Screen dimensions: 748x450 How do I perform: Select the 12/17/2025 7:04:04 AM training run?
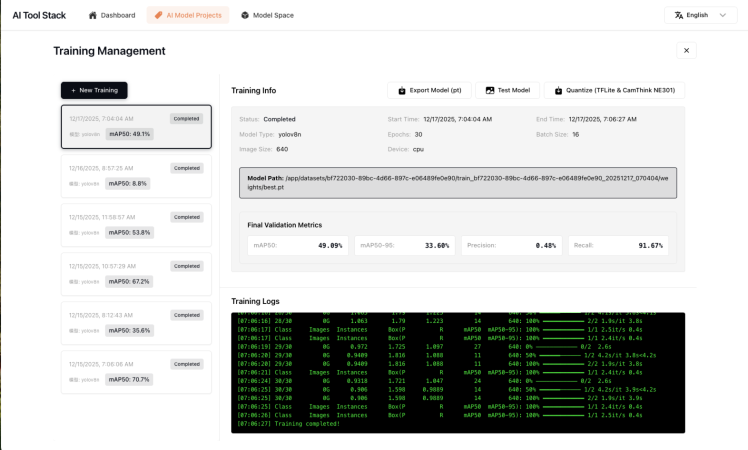(136, 126)
